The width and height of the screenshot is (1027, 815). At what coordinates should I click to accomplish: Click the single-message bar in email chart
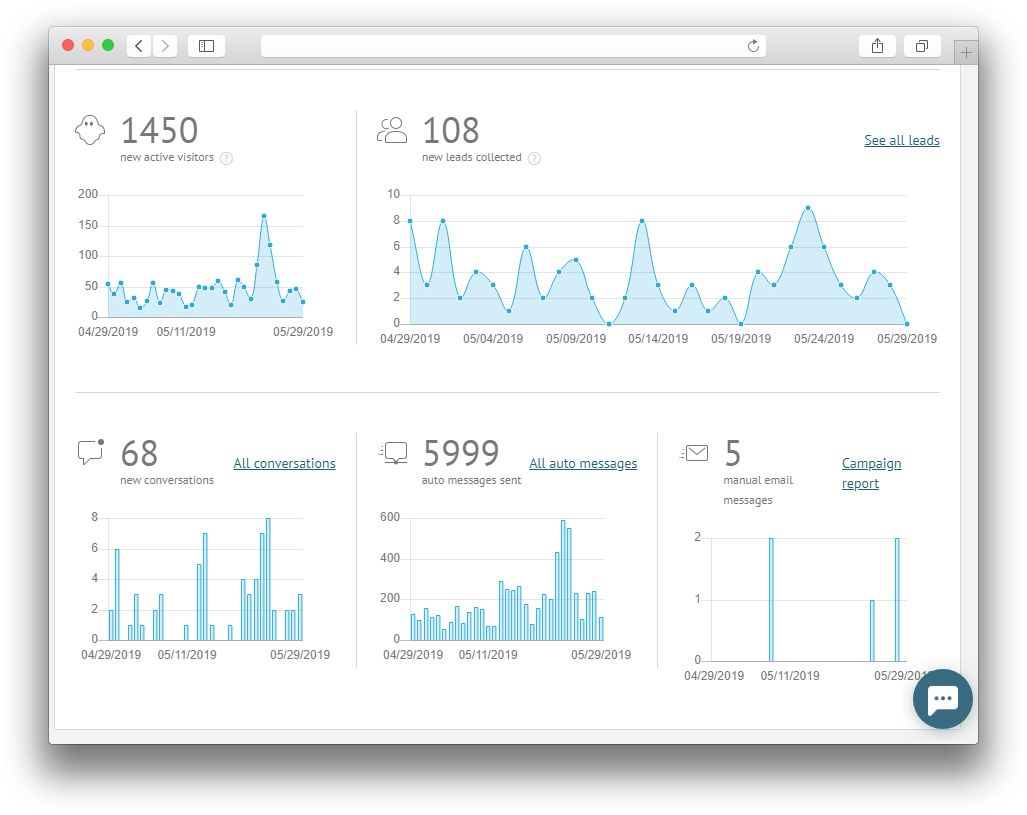click(872, 630)
